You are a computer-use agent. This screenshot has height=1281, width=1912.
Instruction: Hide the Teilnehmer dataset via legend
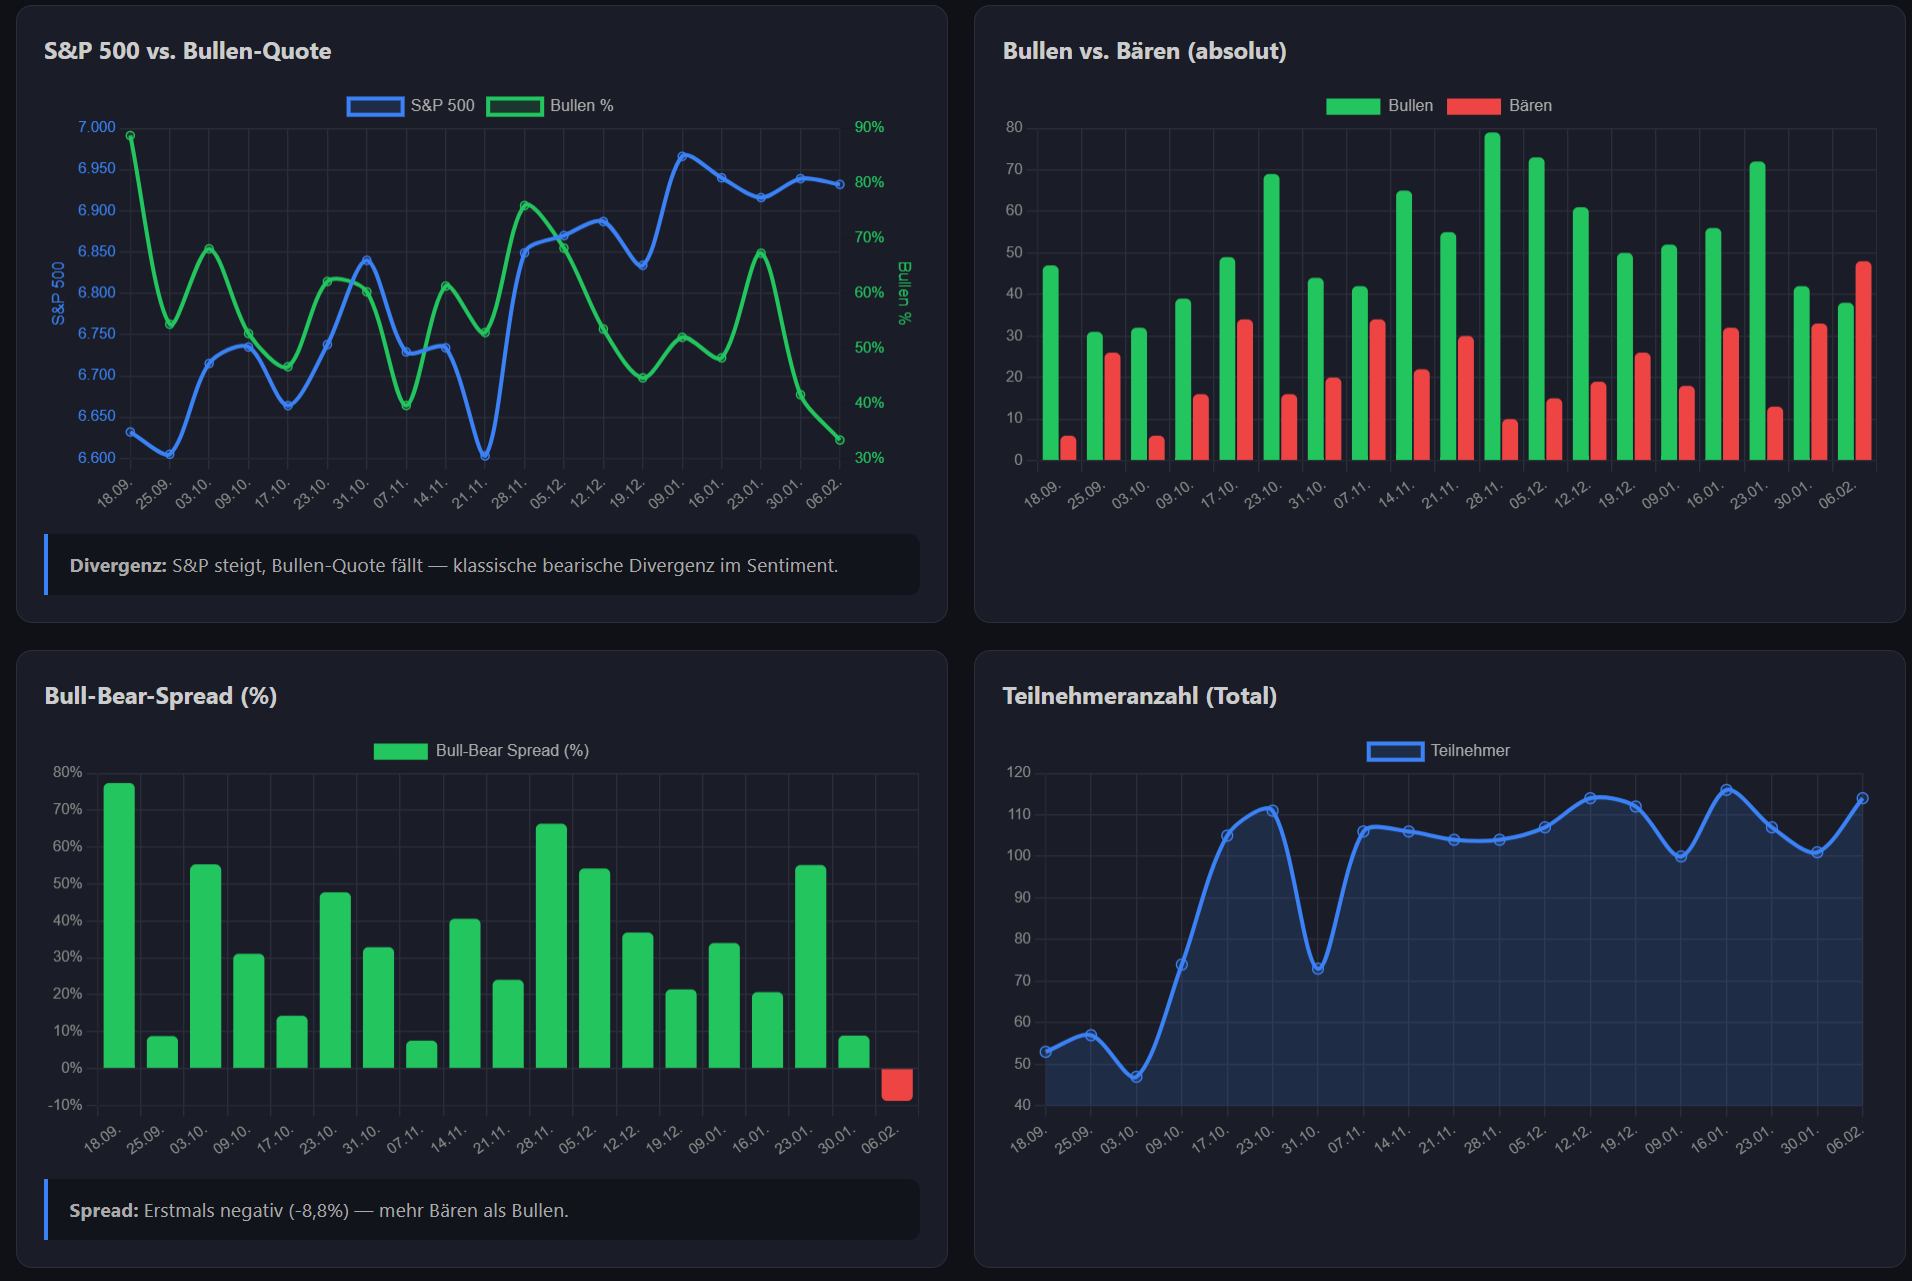1438,751
